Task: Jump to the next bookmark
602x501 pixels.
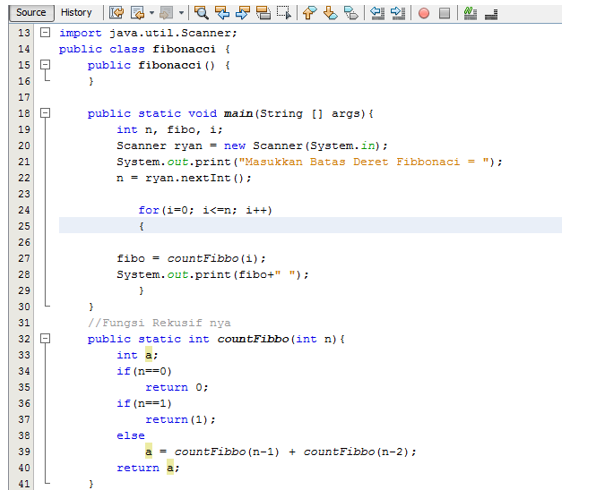Action: point(330,13)
